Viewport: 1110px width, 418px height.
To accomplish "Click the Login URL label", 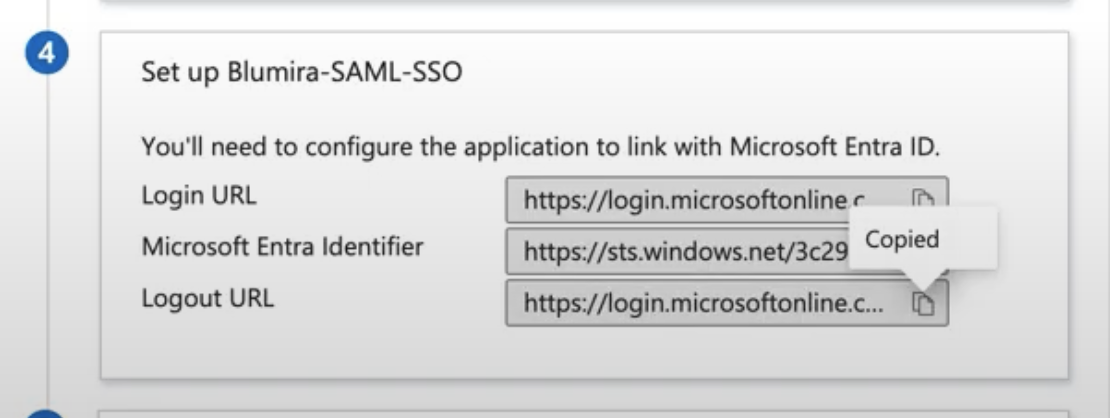I will coord(199,195).
